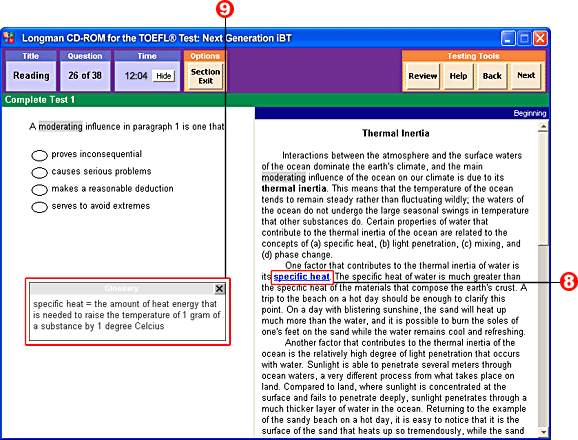Click the highlighted word 'moderating' in passage
The image size is (578, 440).
[283, 178]
